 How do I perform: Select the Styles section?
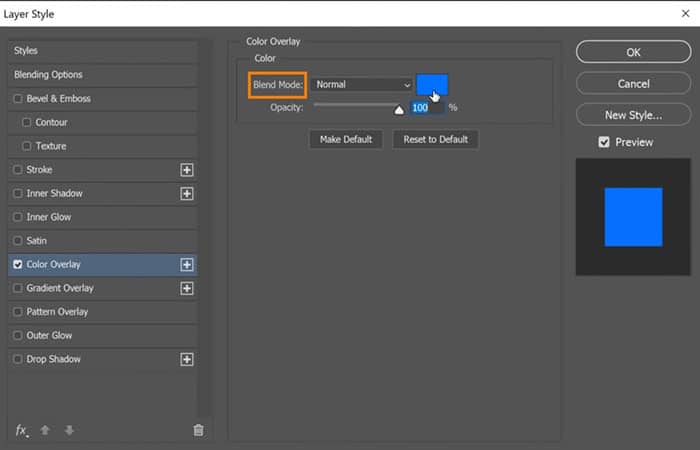(103, 51)
